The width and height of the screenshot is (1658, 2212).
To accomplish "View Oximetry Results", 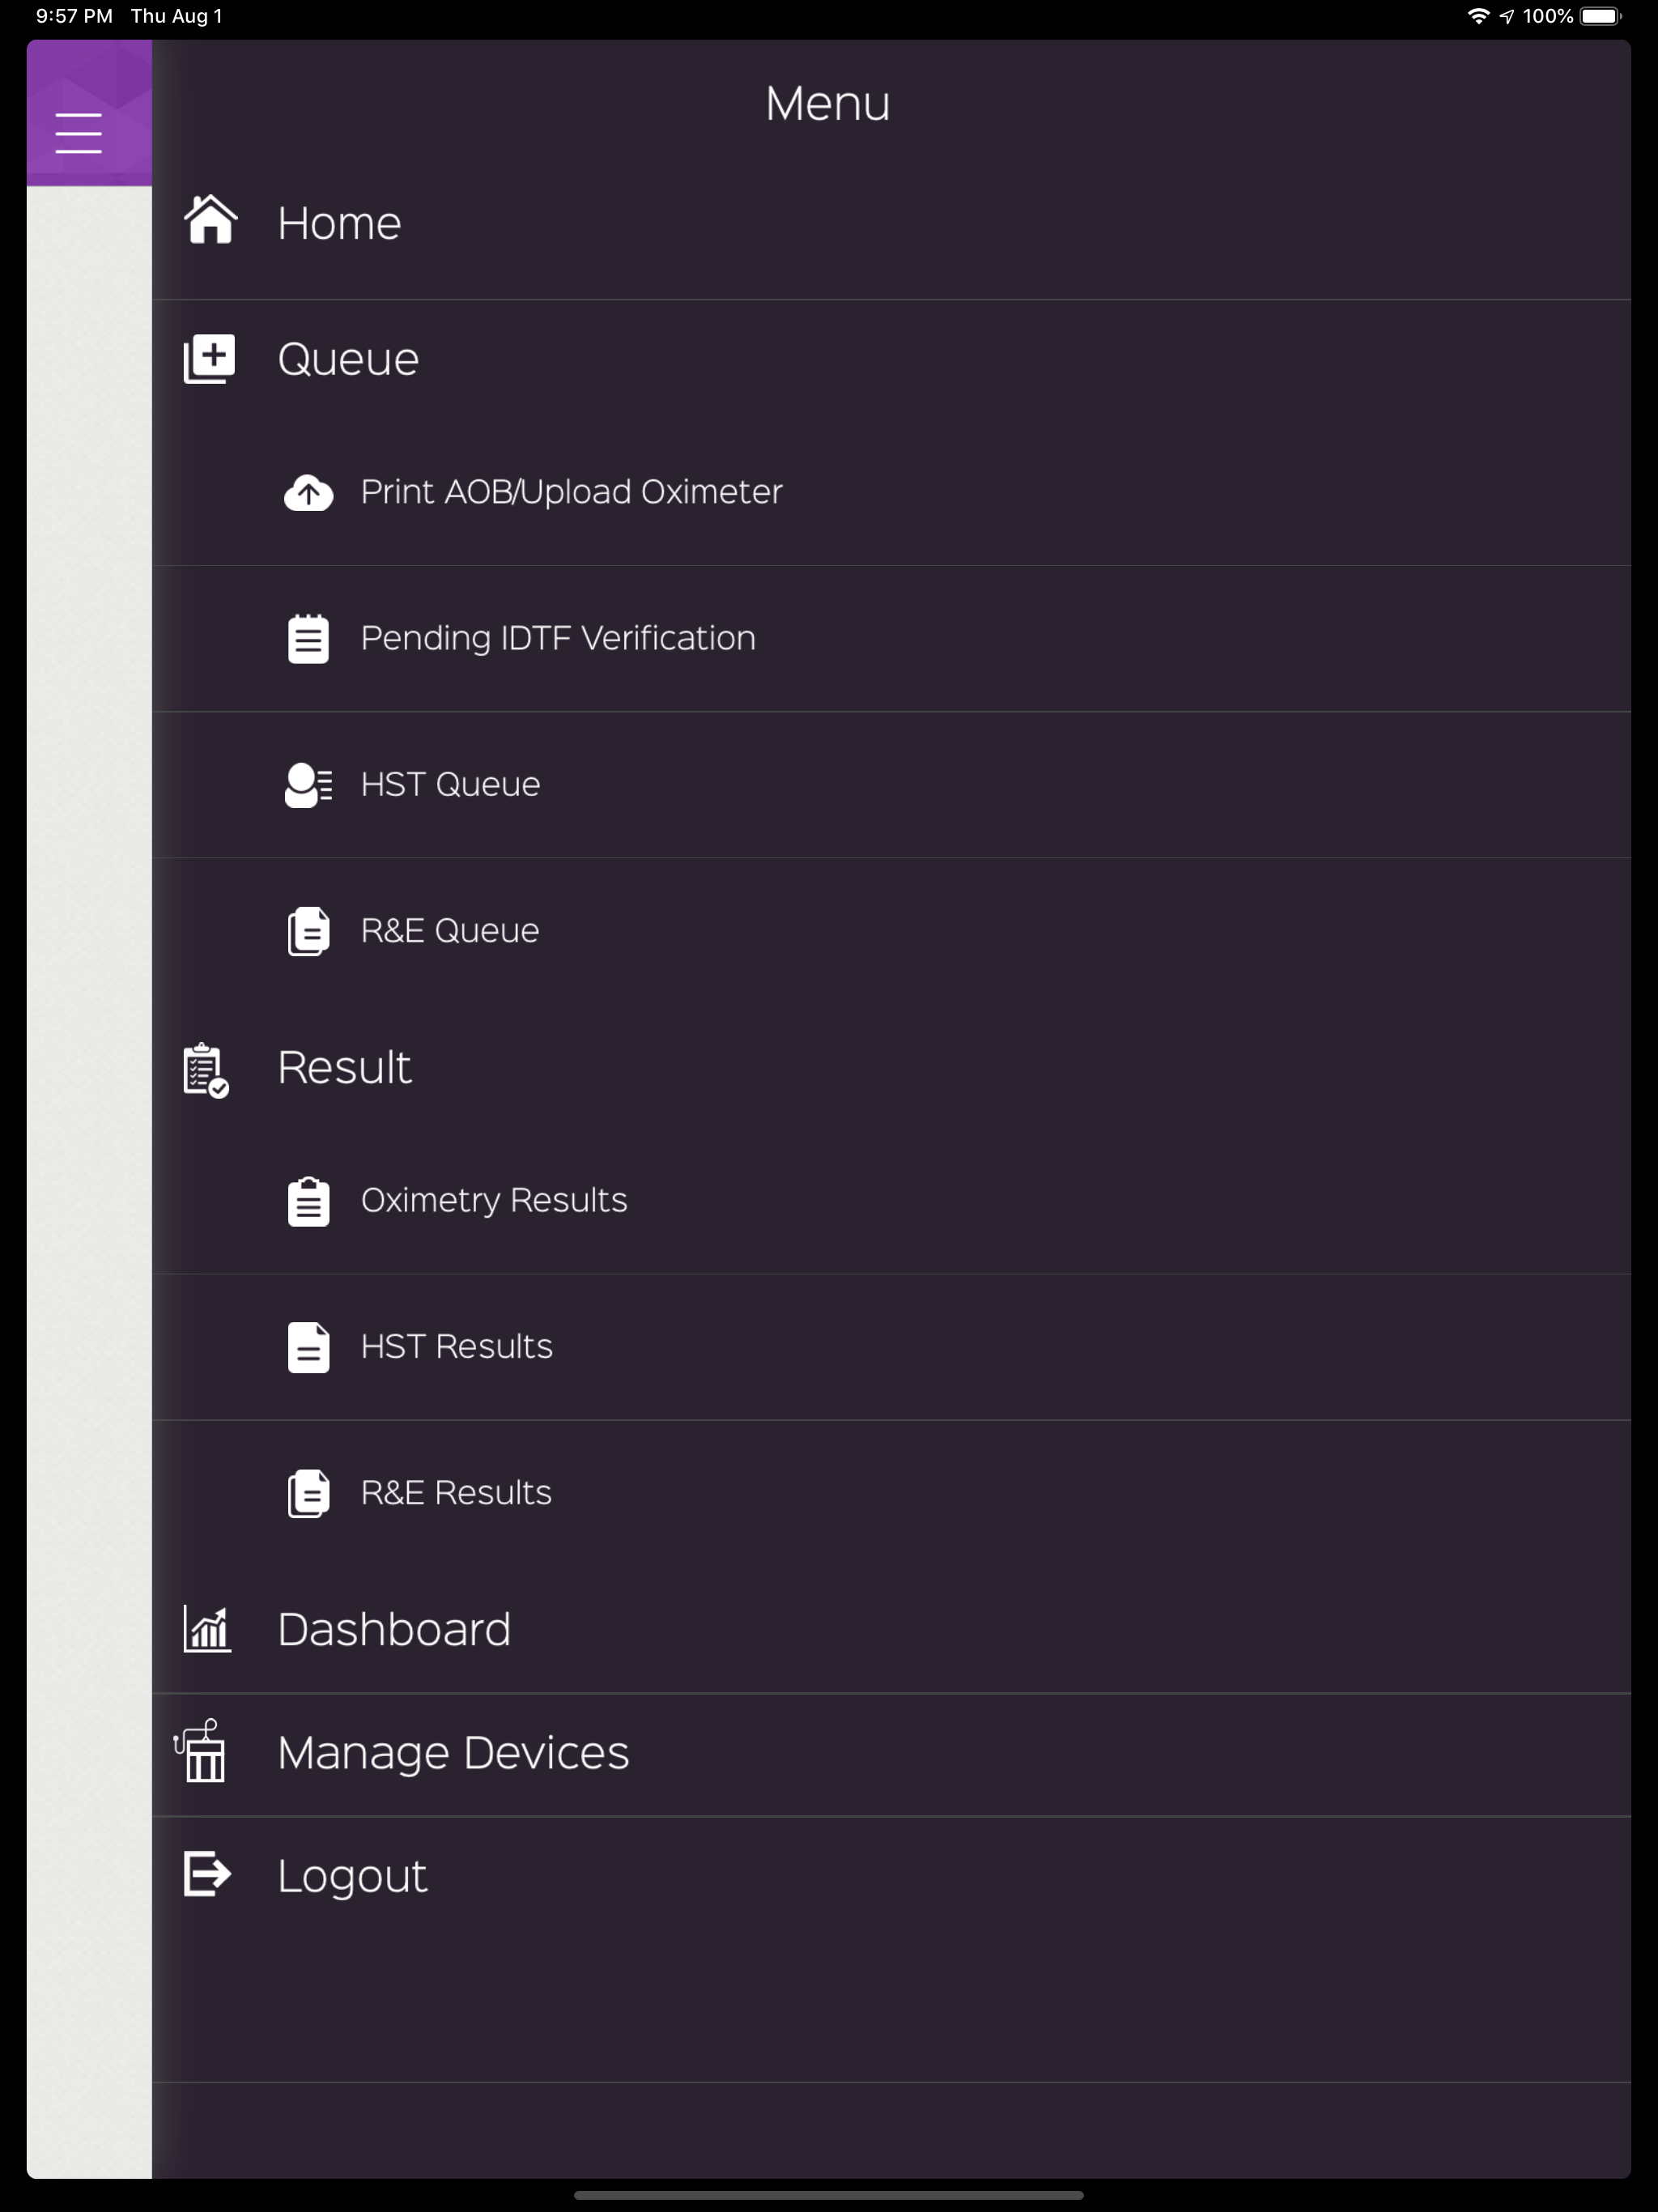I will point(891,1201).
